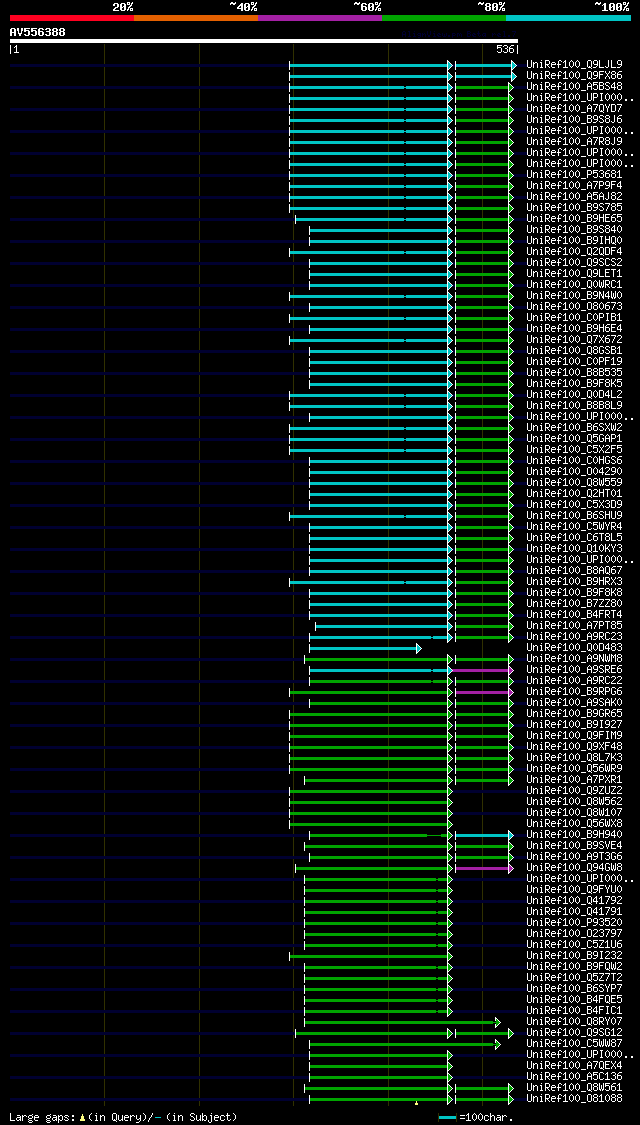The height and width of the screenshot is (1125, 640).
Task: Open UniRef100_A5AJ82
Action: click(x=574, y=197)
